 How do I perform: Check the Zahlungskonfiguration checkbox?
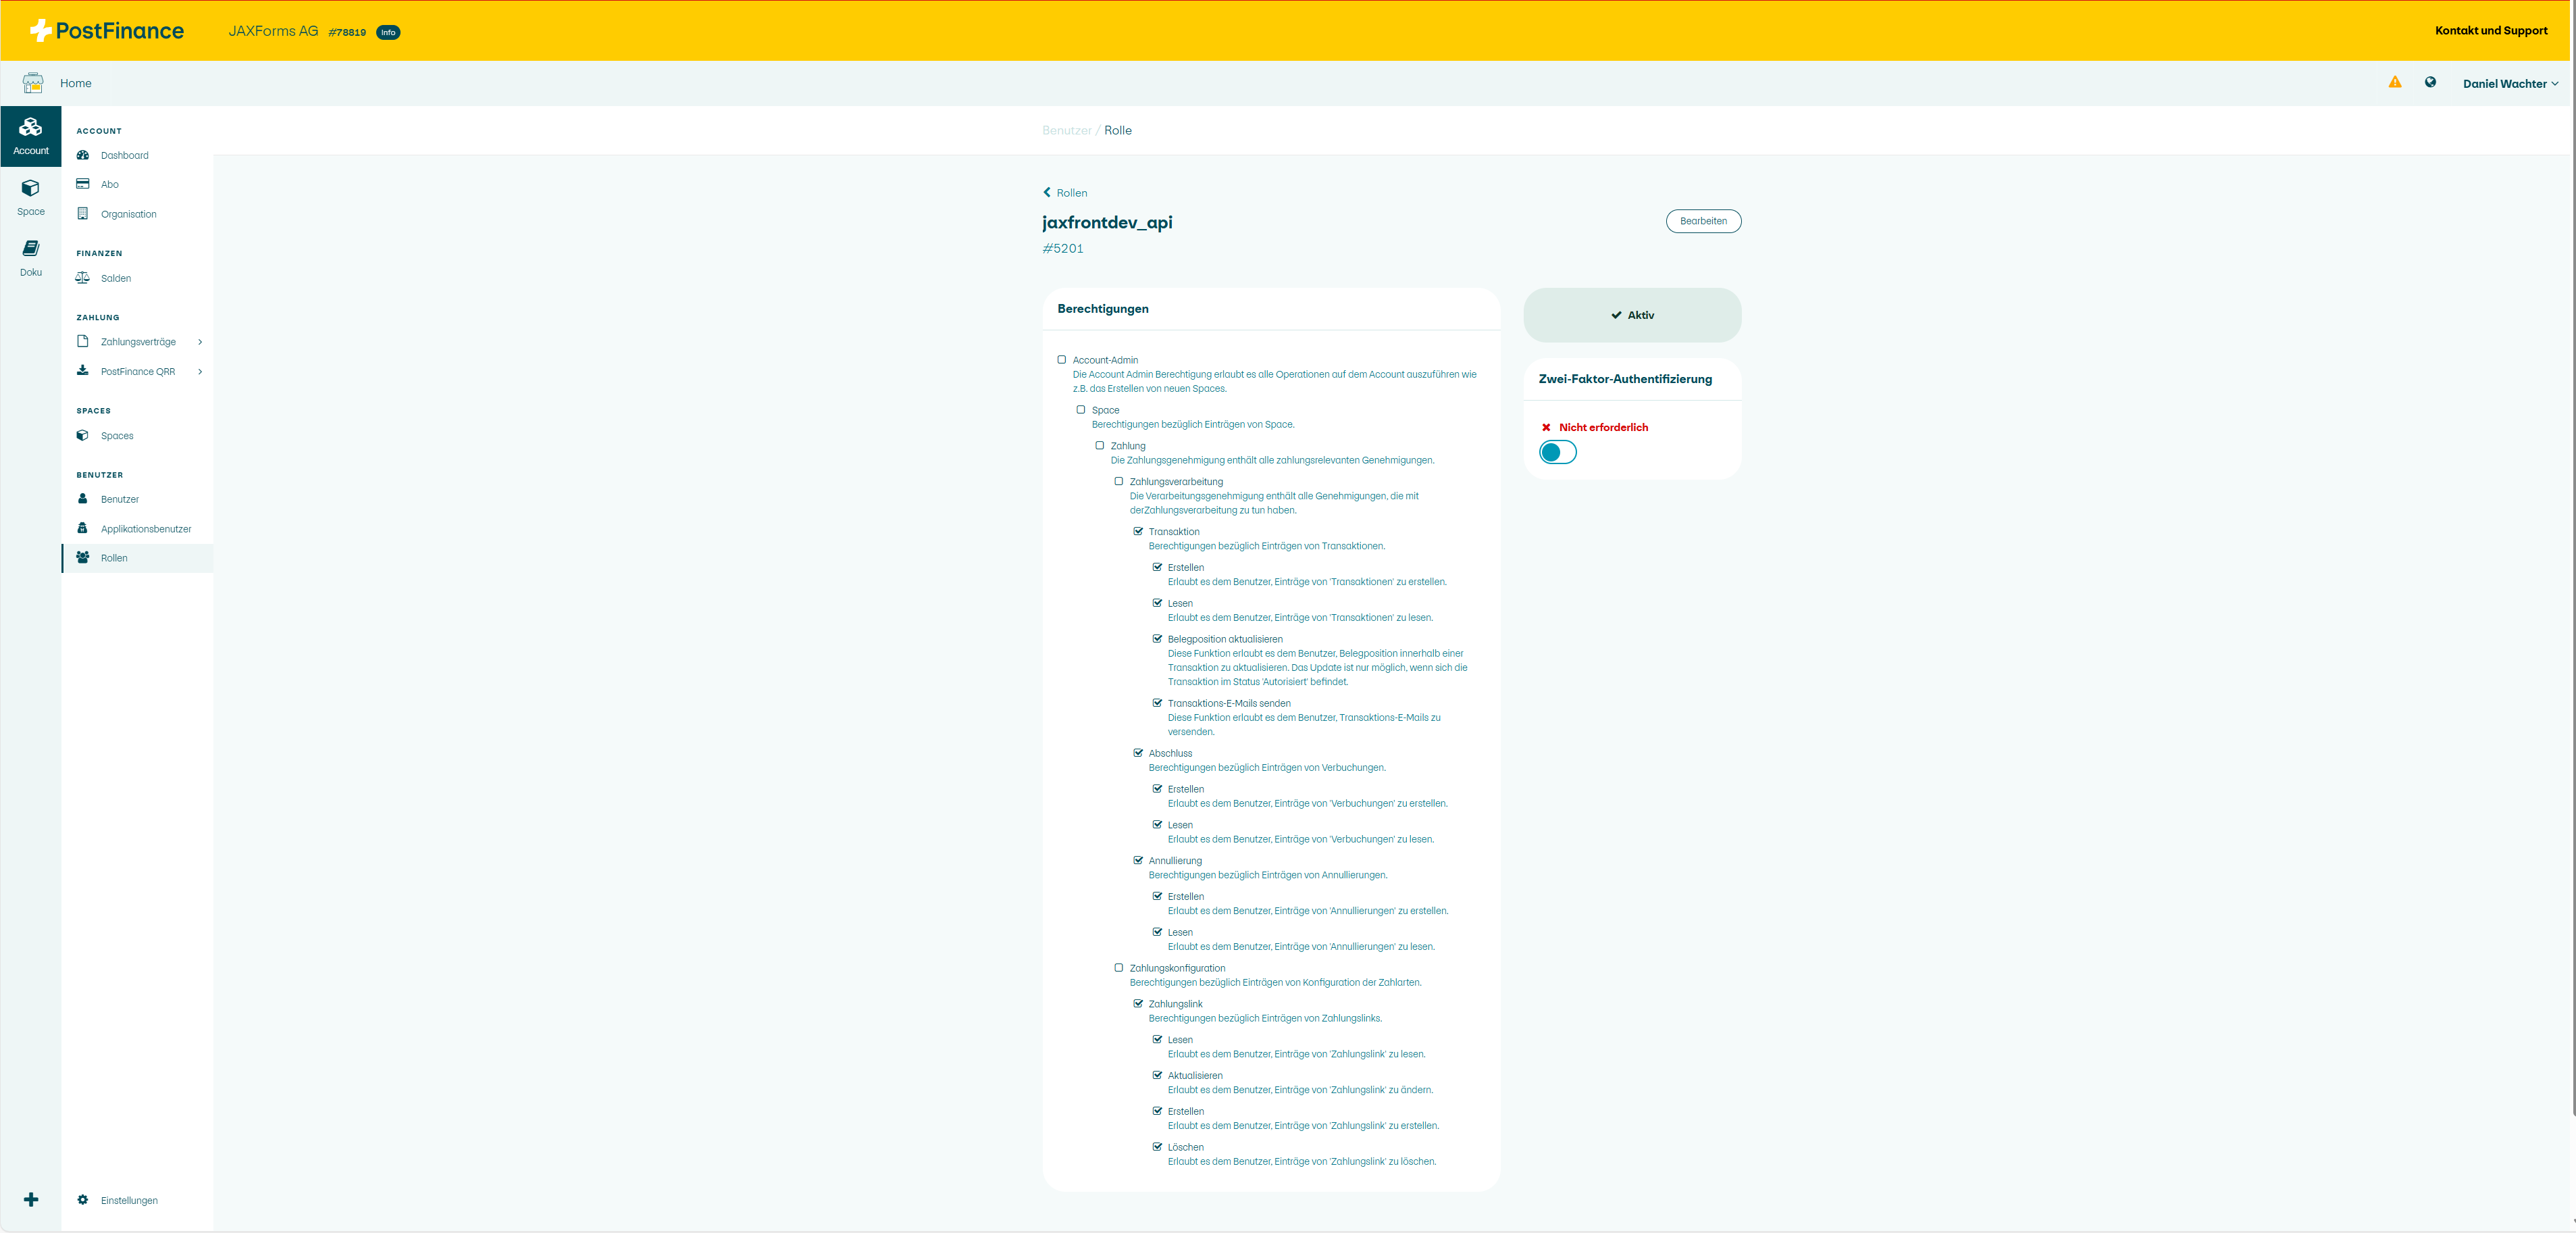tap(1119, 968)
